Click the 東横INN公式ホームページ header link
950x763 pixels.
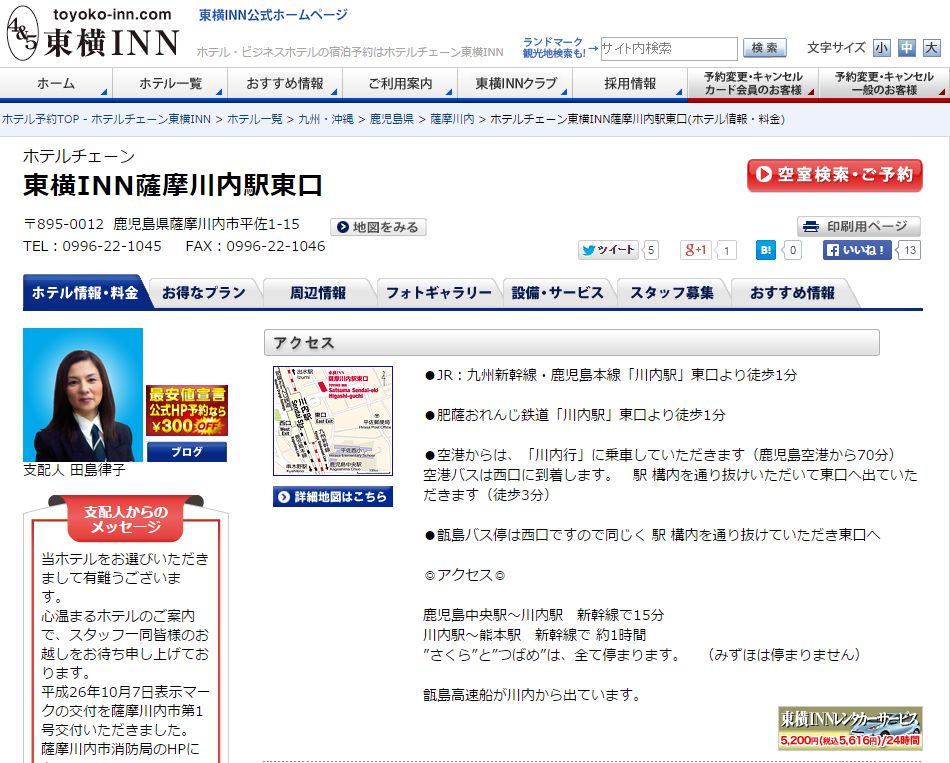273,15
